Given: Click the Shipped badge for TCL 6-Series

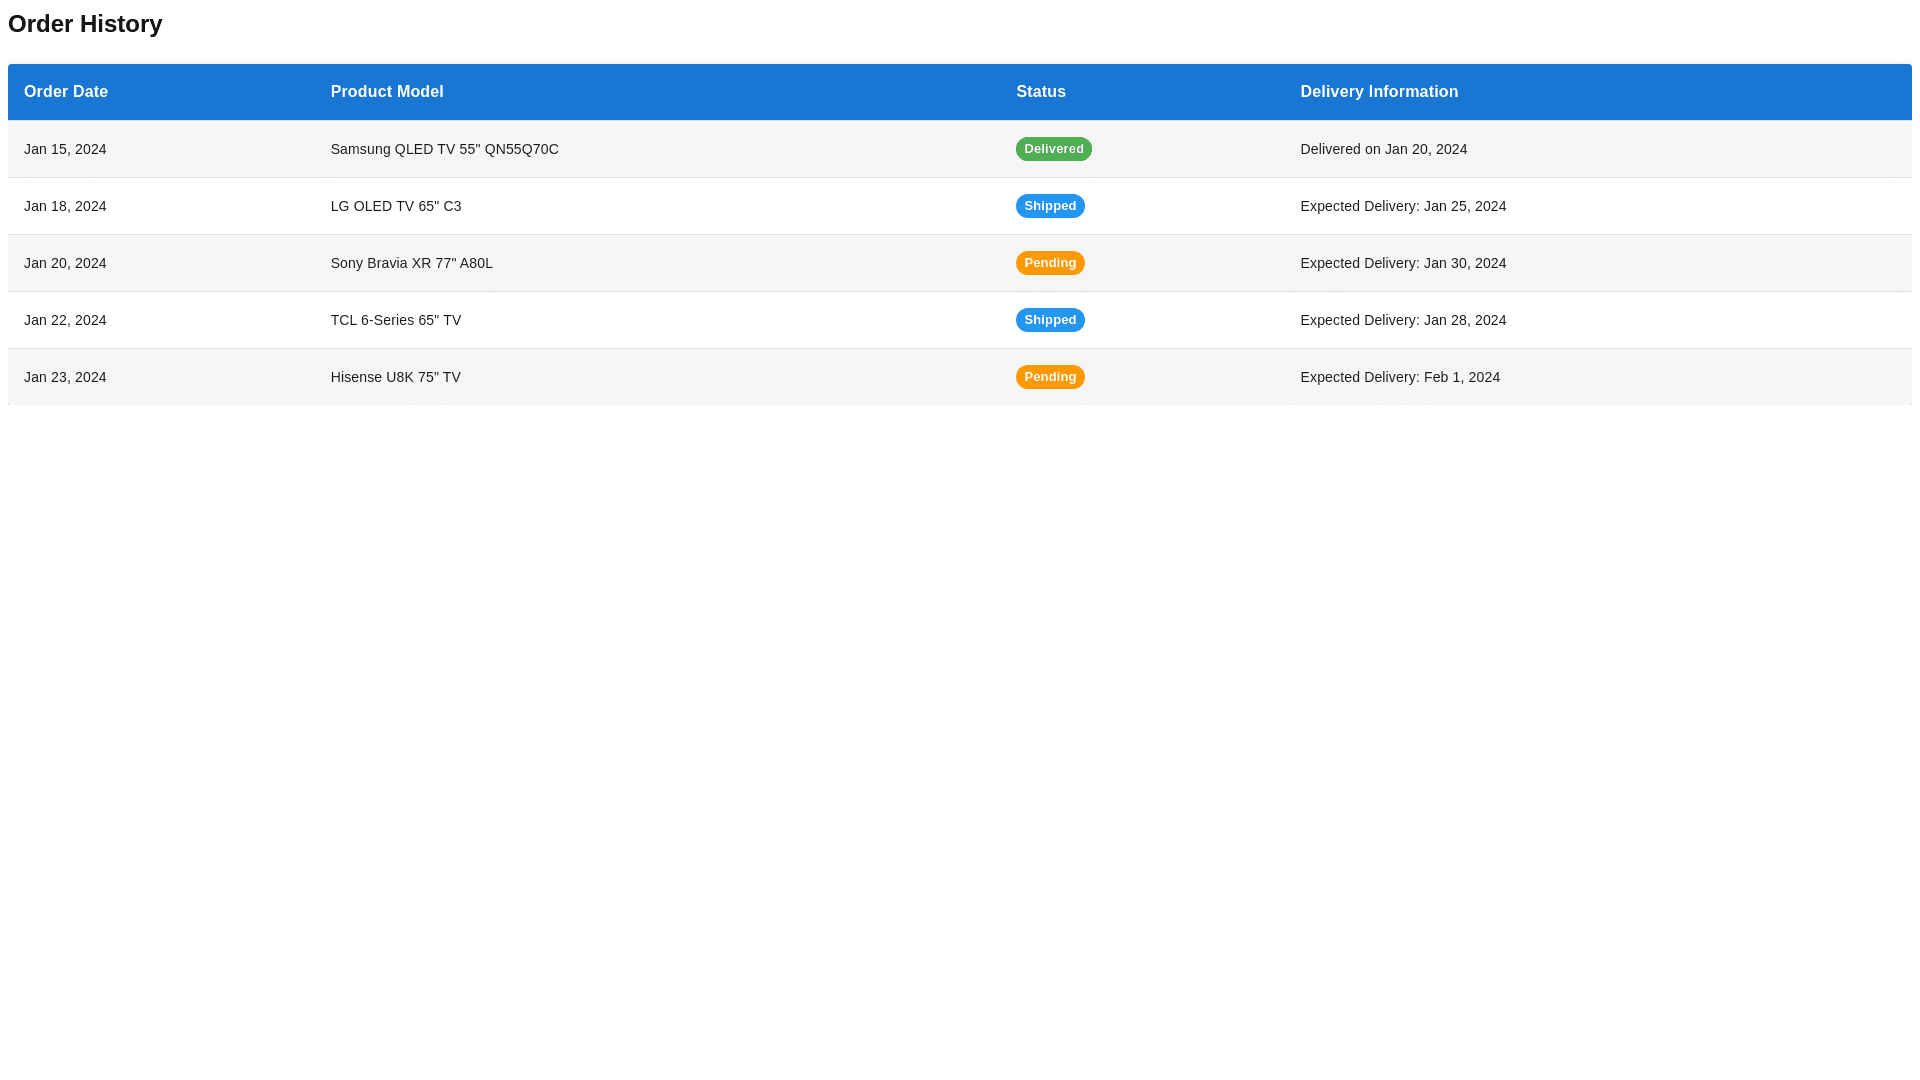Looking at the screenshot, I should tap(1049, 320).
